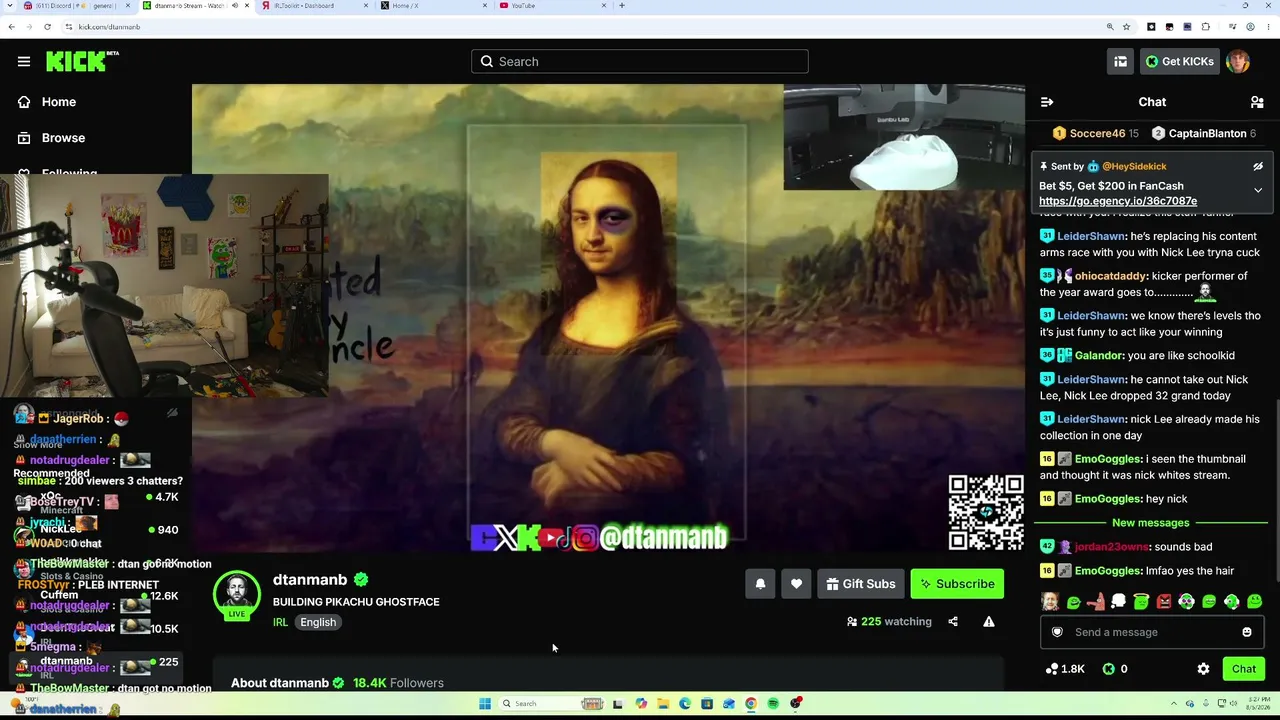This screenshot has height=720, width=1280.
Task: Open the chat users list icon
Action: click(x=1257, y=102)
